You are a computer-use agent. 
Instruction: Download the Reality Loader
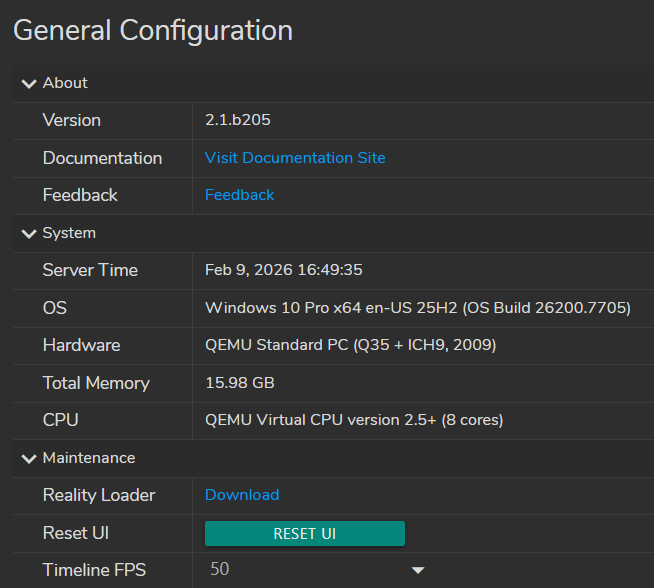(x=242, y=495)
